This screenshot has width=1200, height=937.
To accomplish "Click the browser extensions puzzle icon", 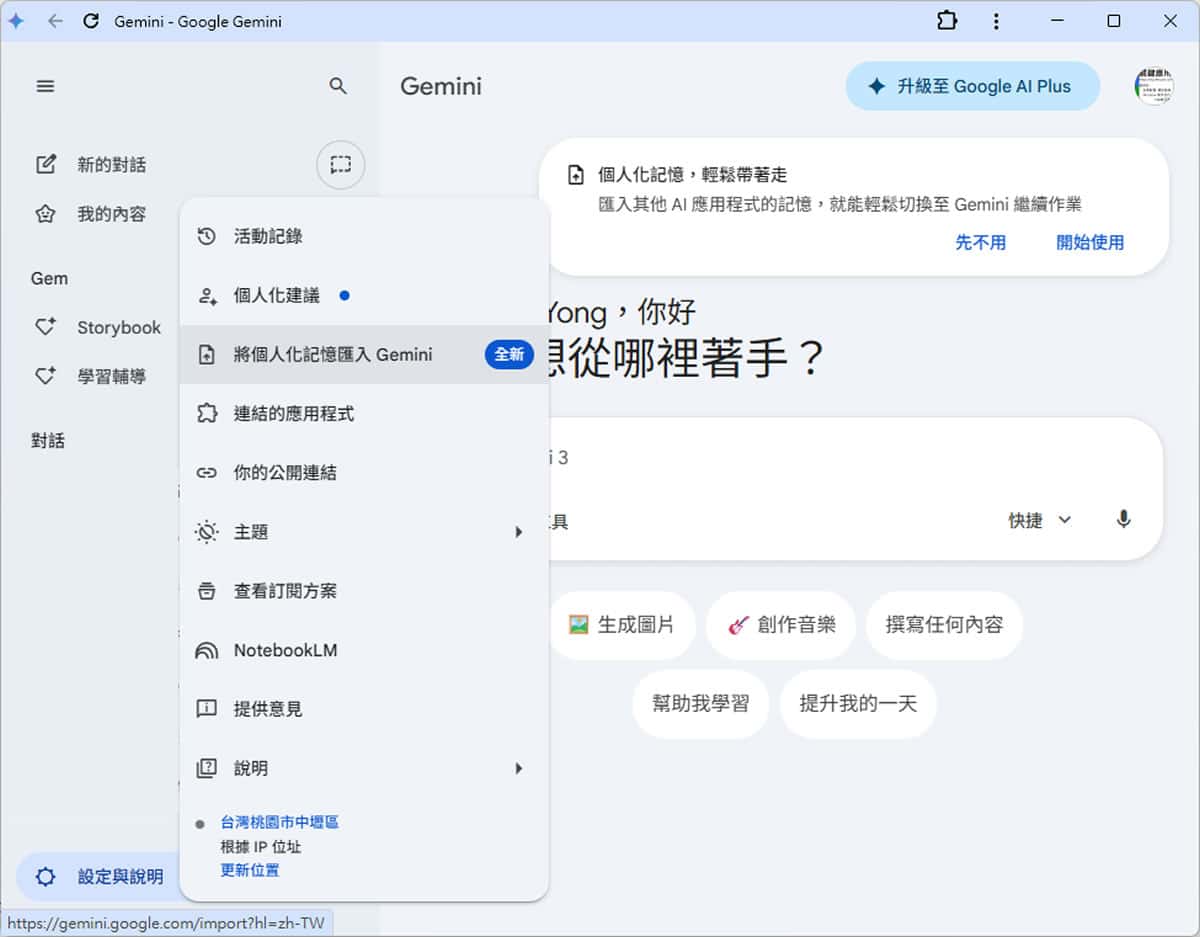I will coord(947,20).
